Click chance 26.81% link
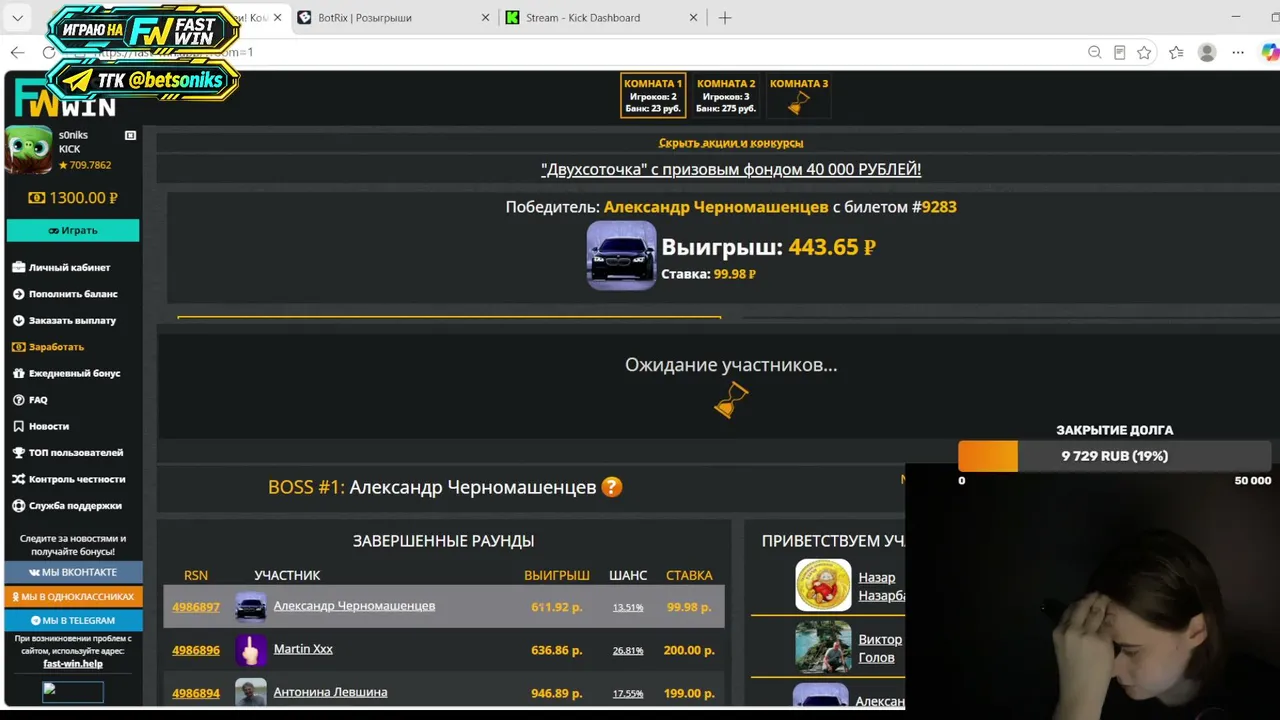This screenshot has height=720, width=1280. (x=628, y=650)
